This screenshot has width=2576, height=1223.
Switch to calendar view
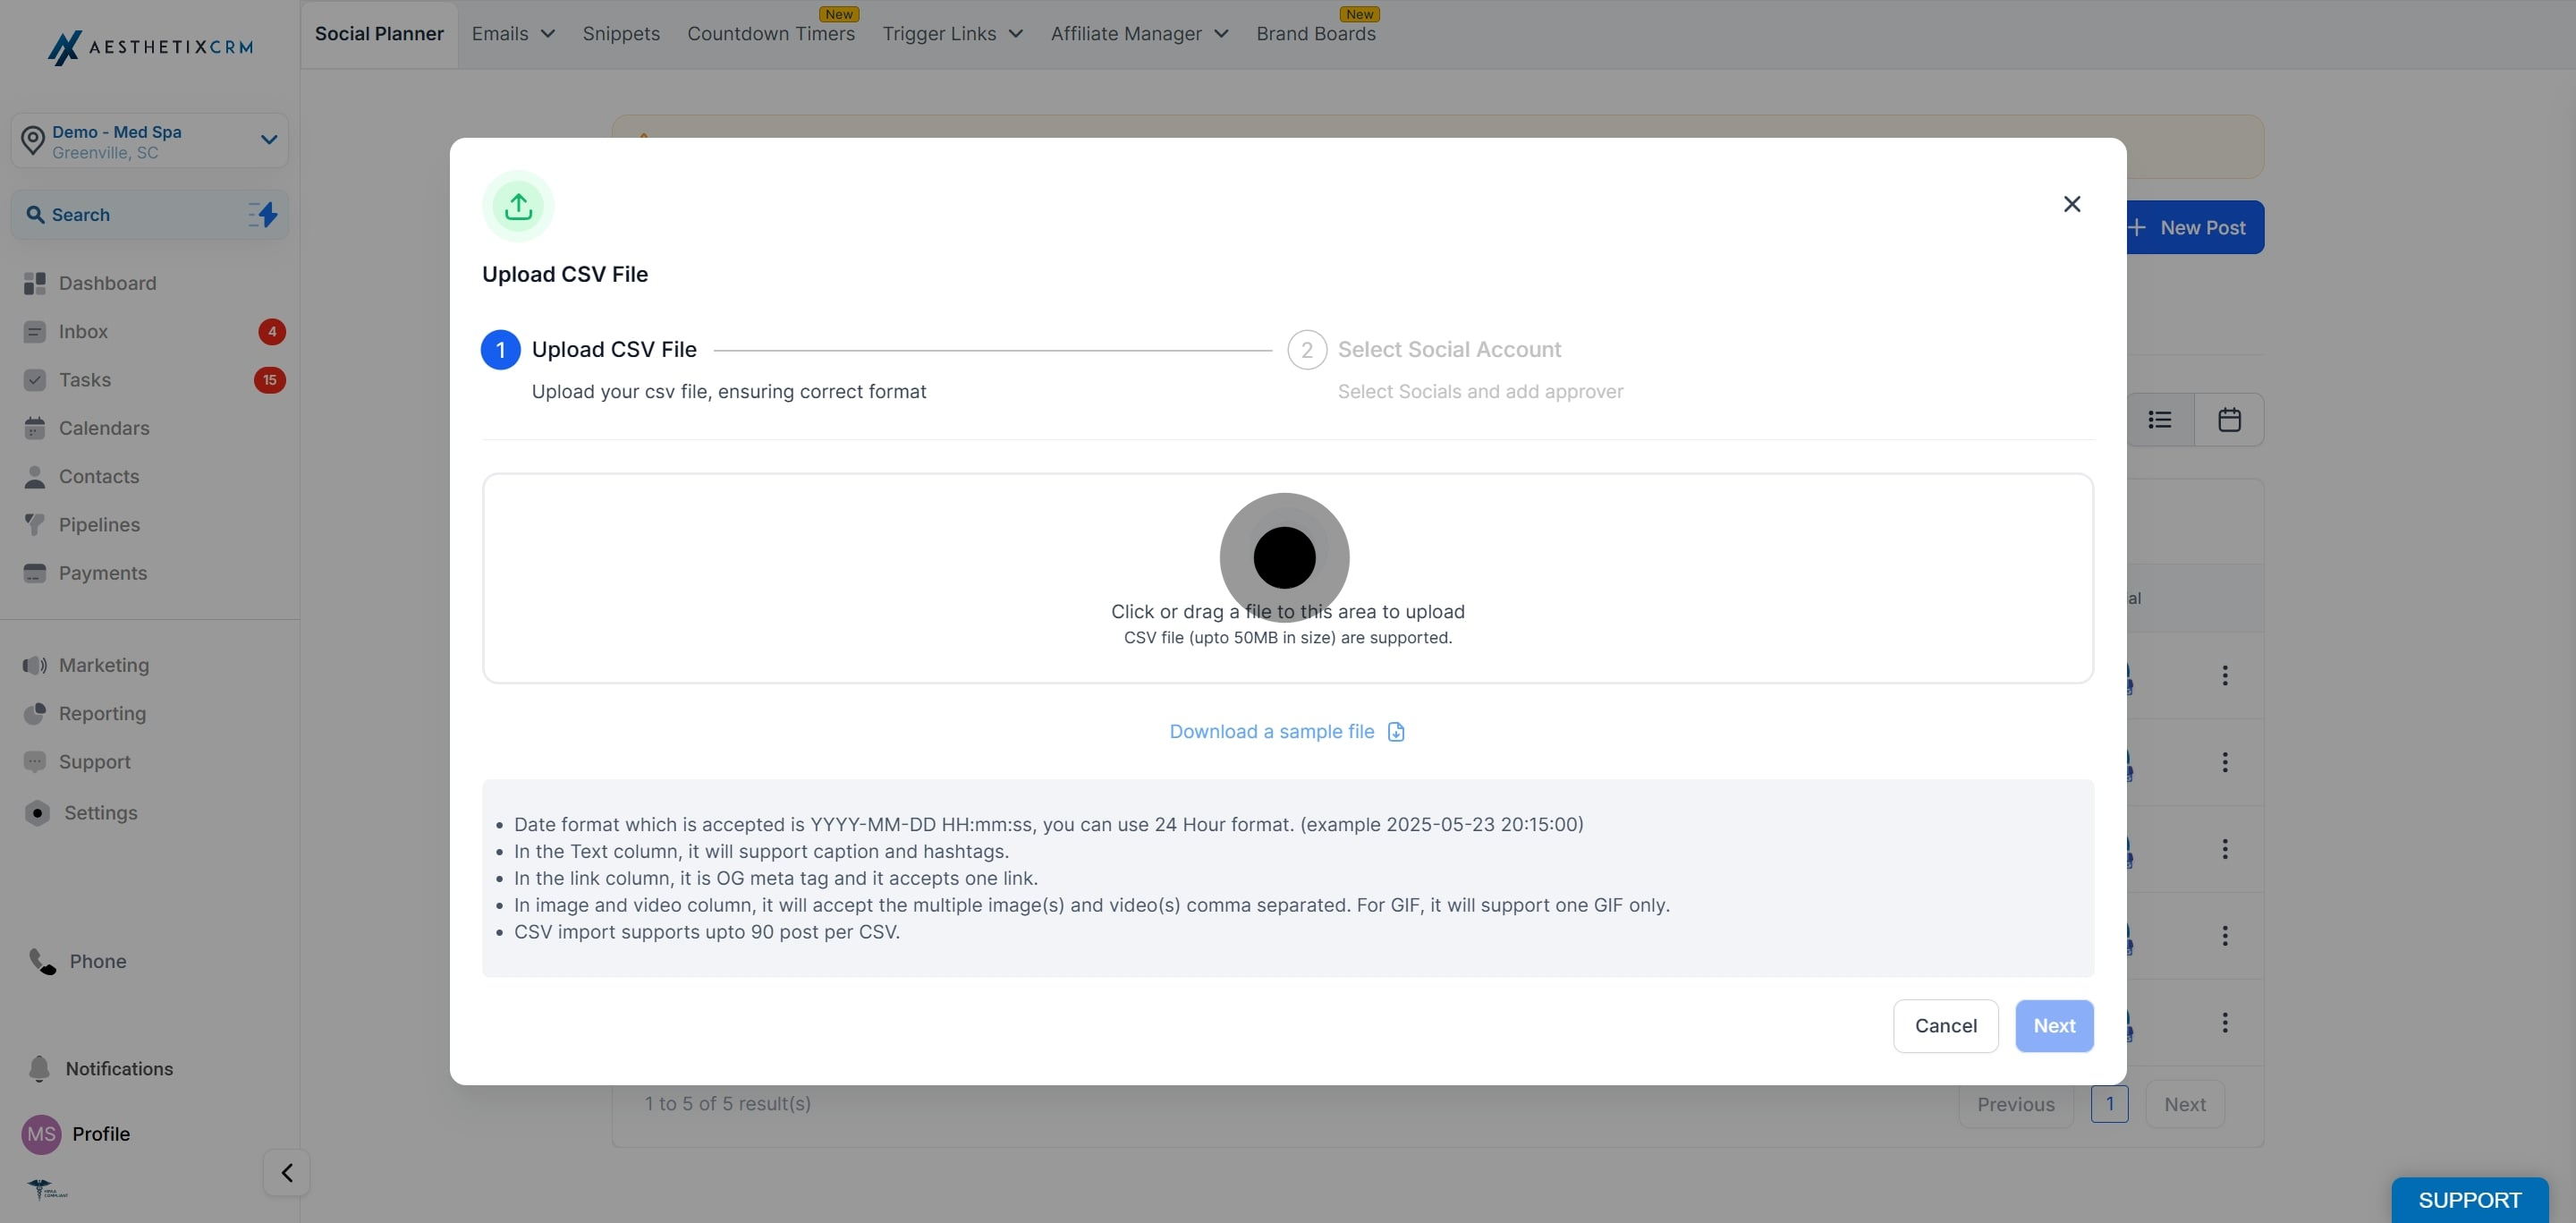[2229, 420]
